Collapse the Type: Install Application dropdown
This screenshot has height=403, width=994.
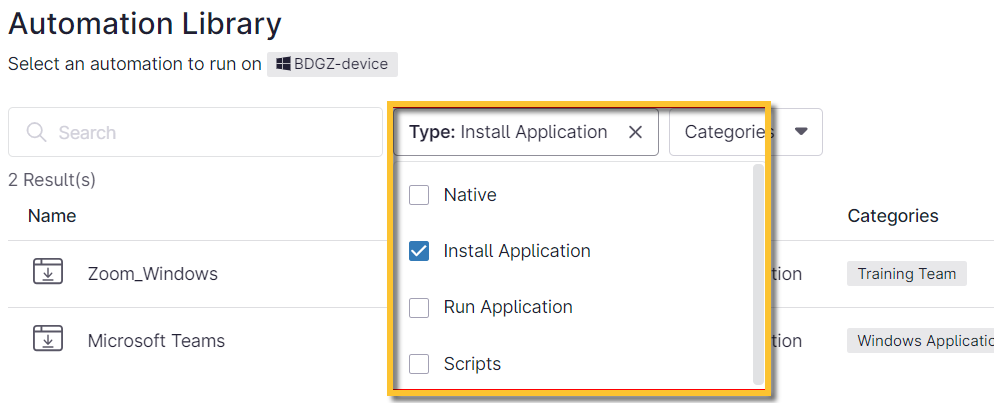tap(508, 132)
